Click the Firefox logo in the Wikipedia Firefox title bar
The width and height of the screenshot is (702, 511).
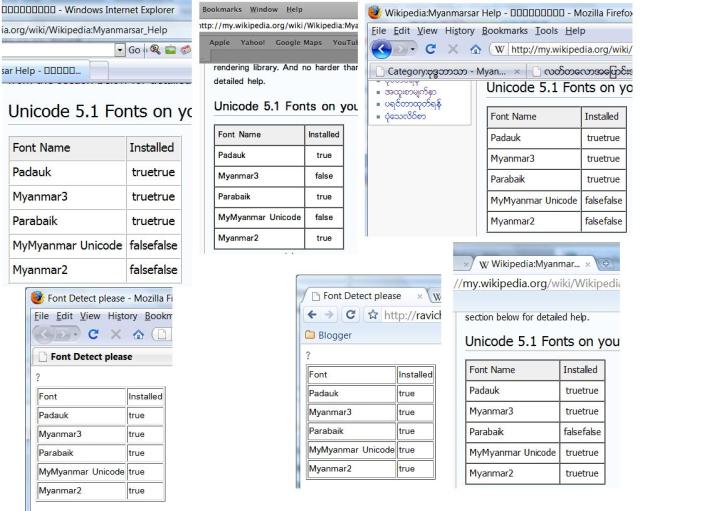point(375,13)
